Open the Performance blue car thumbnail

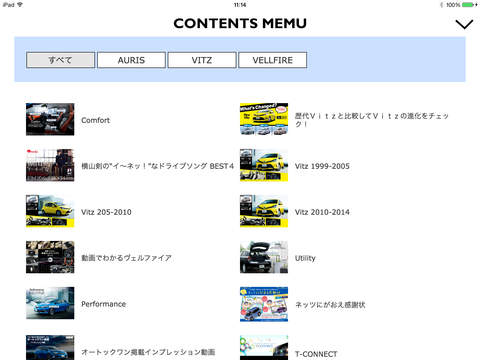coord(50,303)
